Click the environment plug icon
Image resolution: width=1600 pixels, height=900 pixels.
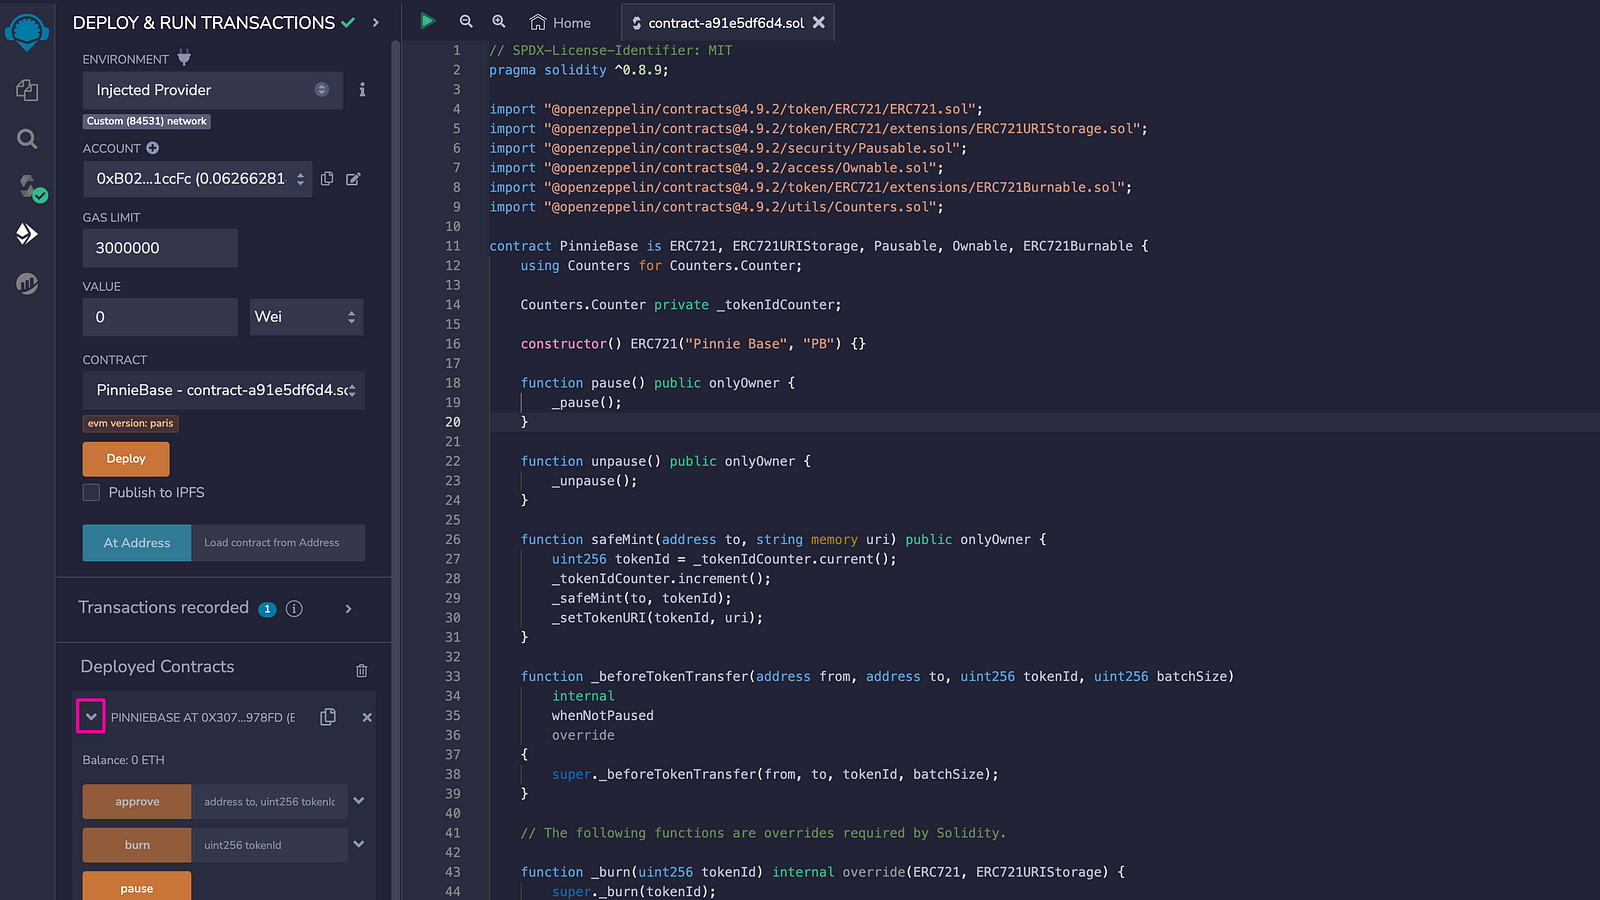[184, 58]
